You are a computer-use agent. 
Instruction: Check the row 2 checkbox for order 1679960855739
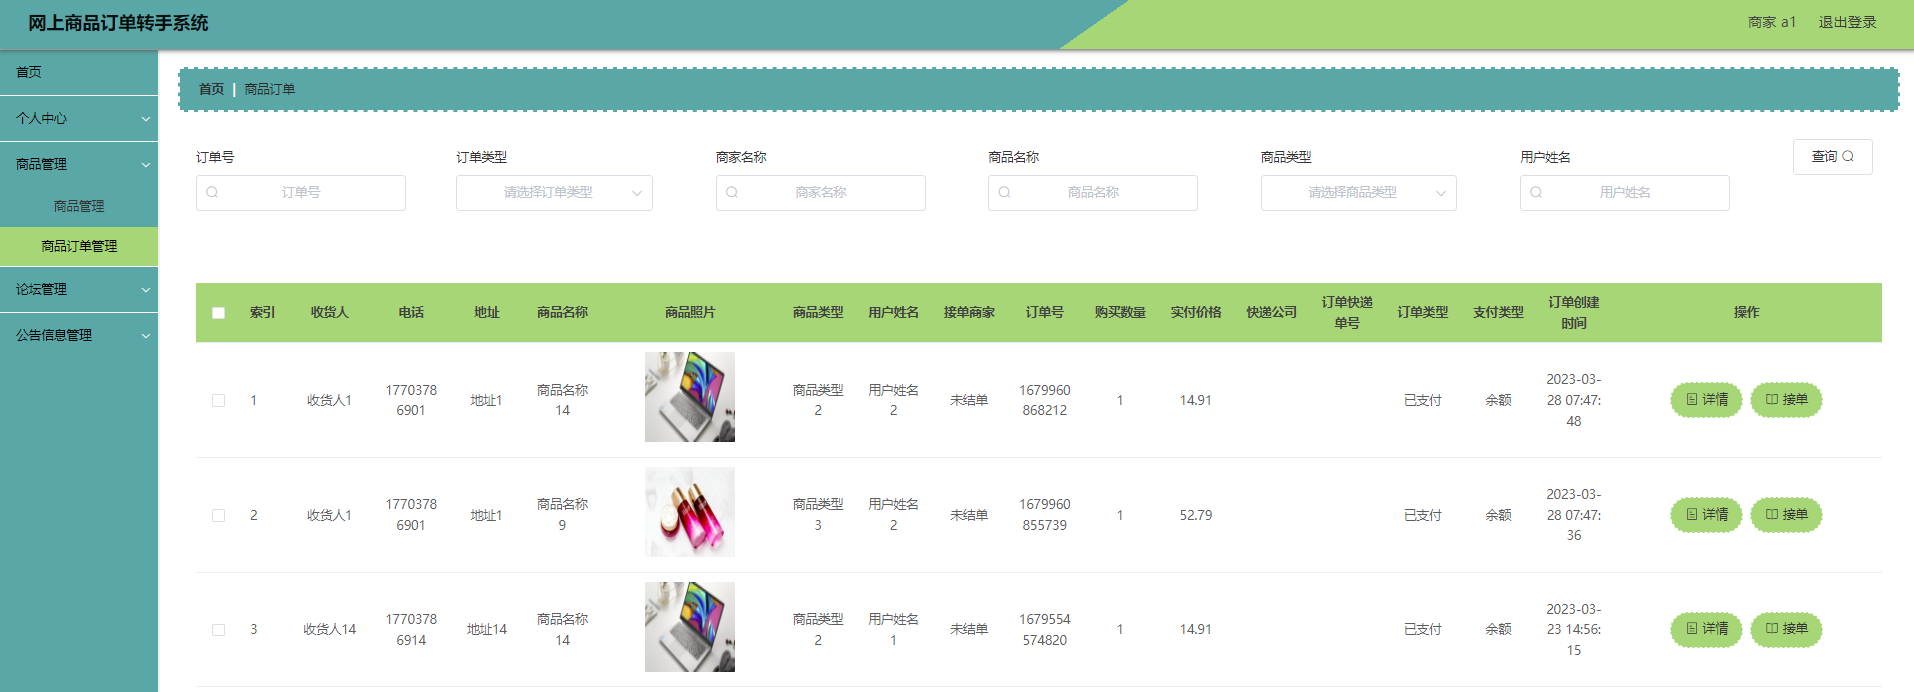[x=218, y=515]
